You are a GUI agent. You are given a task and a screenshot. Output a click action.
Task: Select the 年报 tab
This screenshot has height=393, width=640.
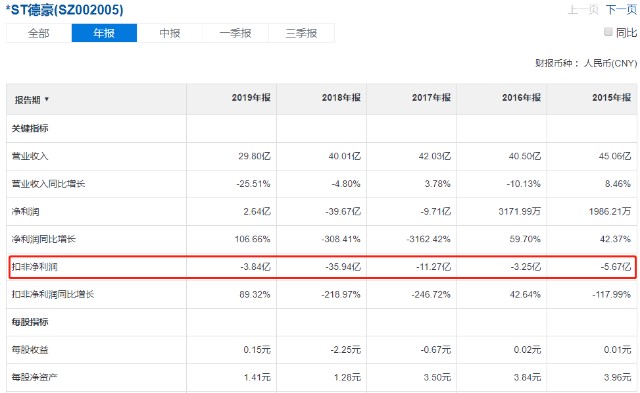pos(104,33)
